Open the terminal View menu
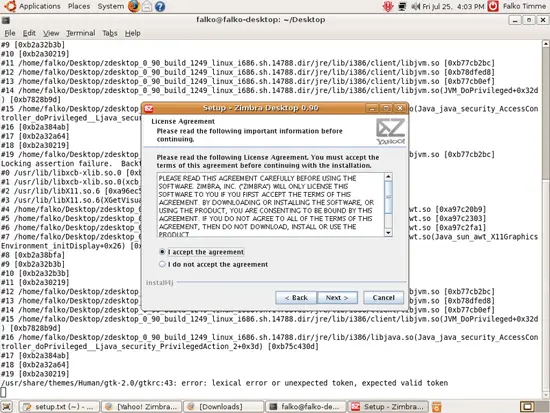 coord(51,33)
